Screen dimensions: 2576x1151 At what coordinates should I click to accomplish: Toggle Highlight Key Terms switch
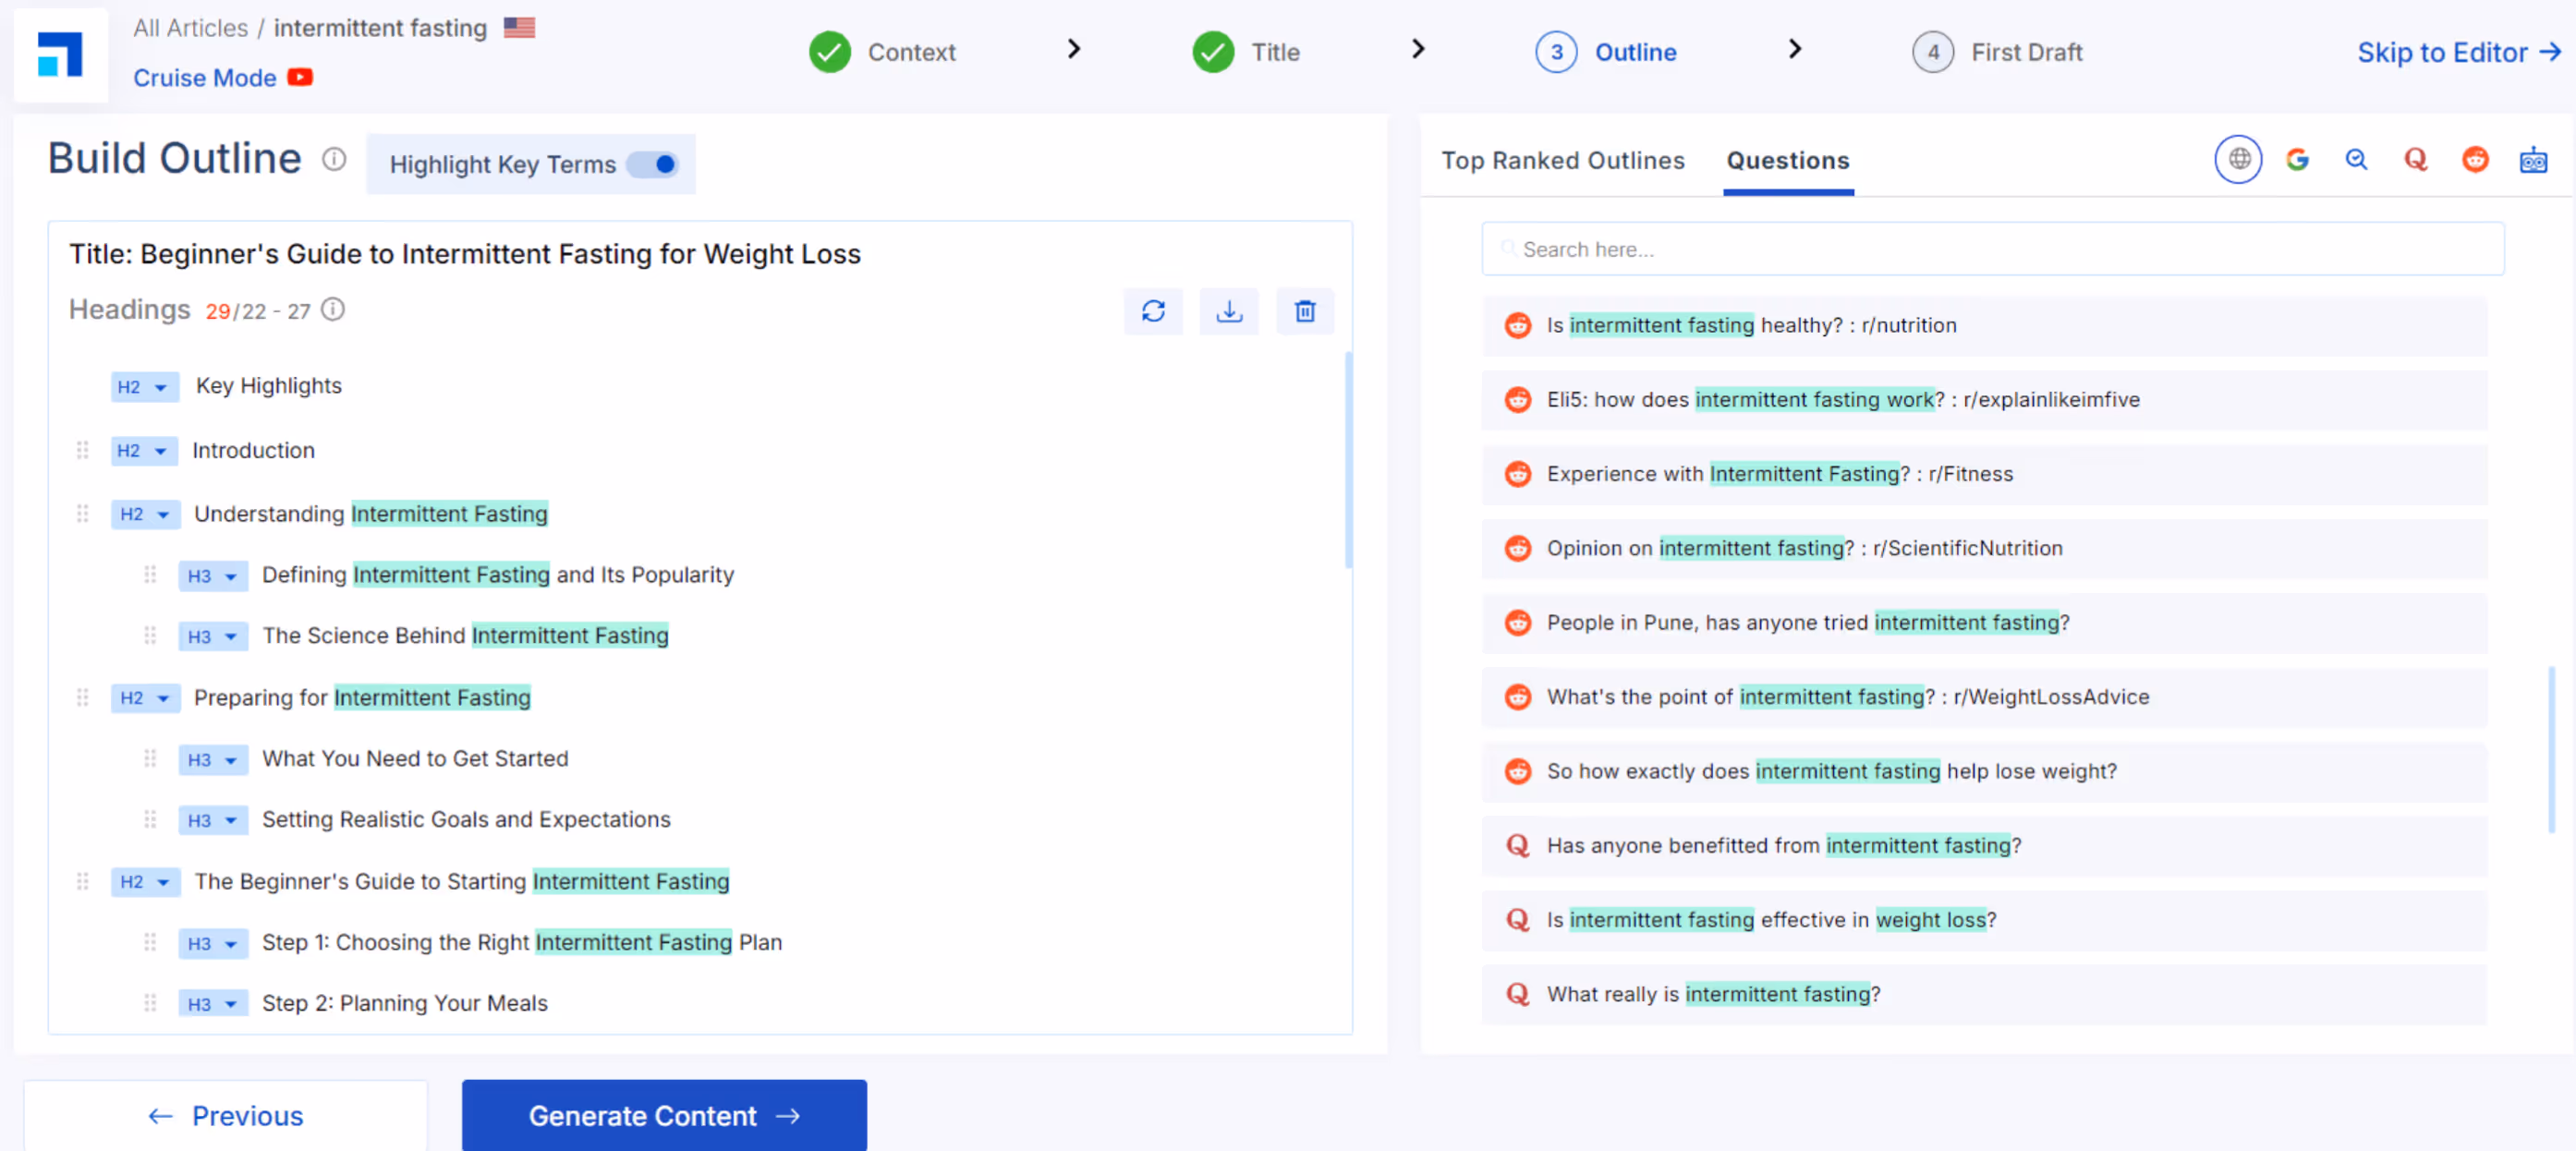(x=654, y=164)
